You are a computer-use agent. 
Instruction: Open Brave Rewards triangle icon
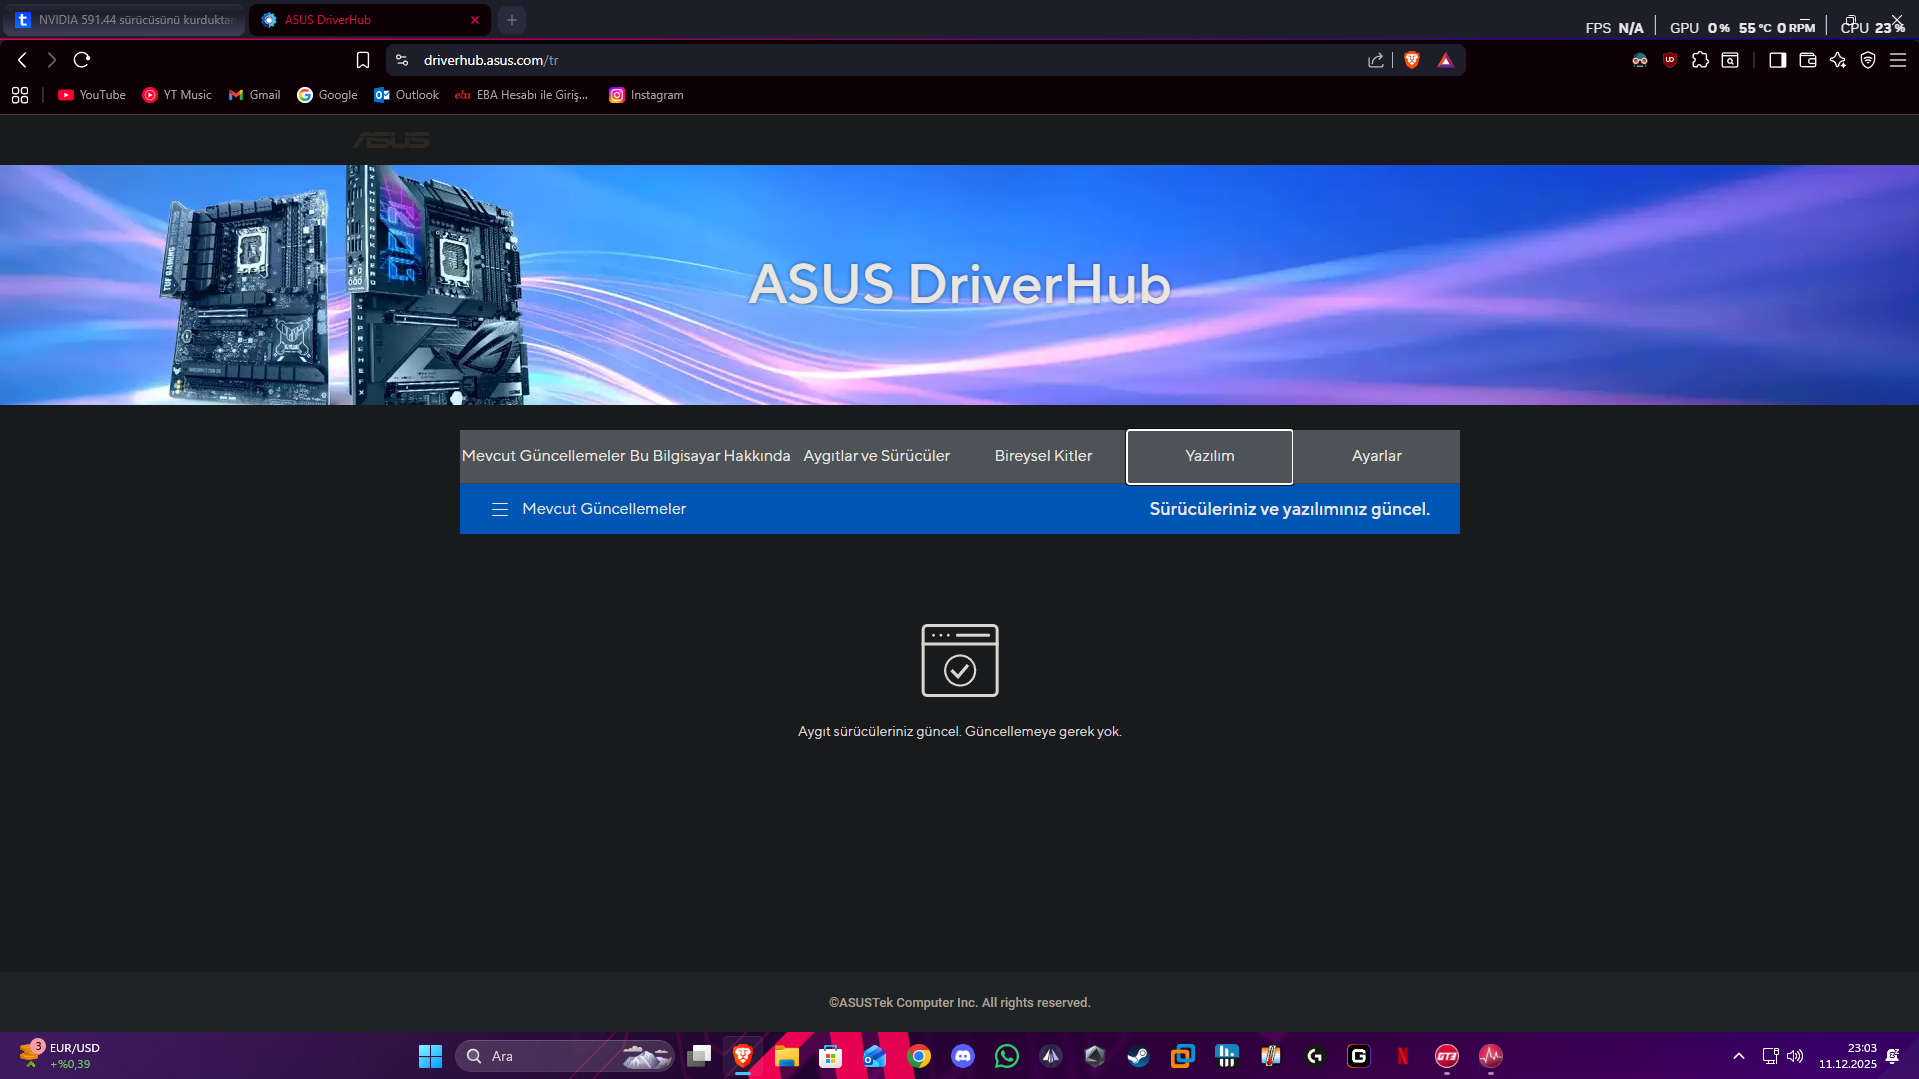pyautogui.click(x=1445, y=60)
